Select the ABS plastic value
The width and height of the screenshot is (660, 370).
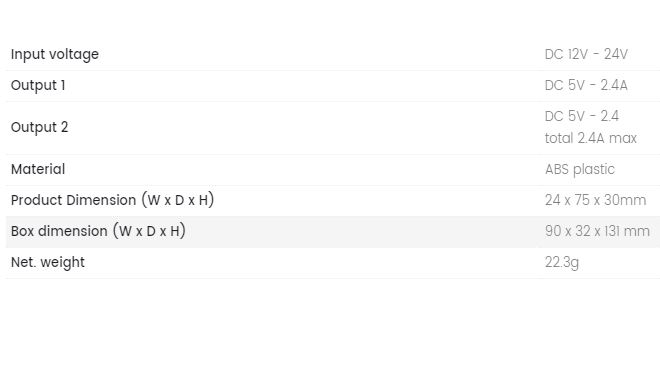[x=580, y=170]
